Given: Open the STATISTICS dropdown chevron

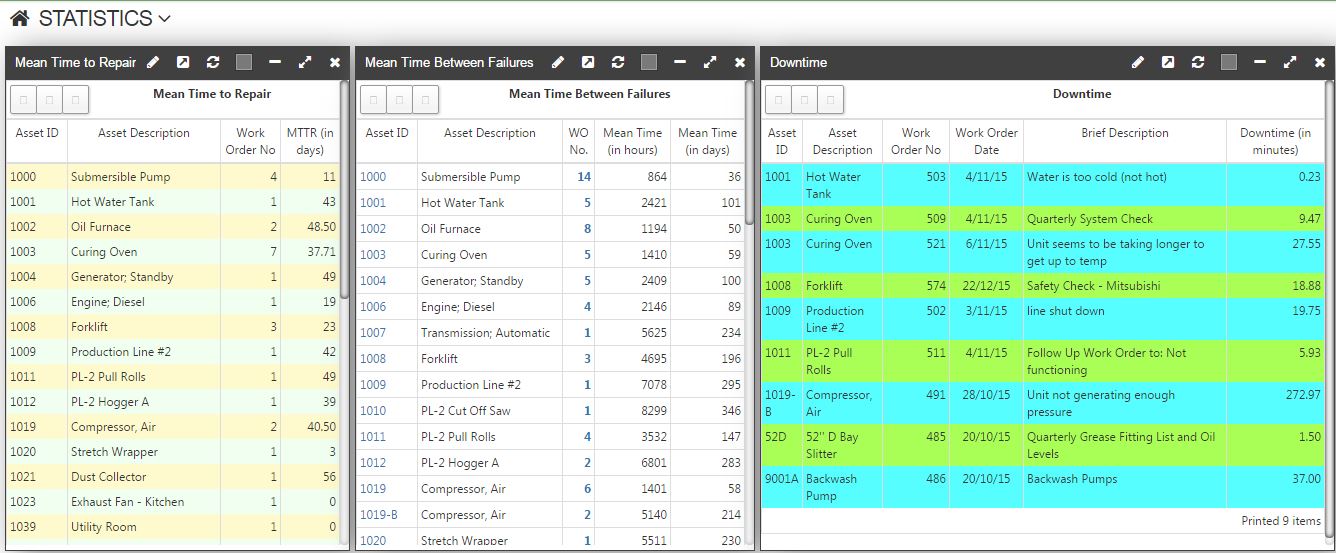Looking at the screenshot, I should (165, 19).
